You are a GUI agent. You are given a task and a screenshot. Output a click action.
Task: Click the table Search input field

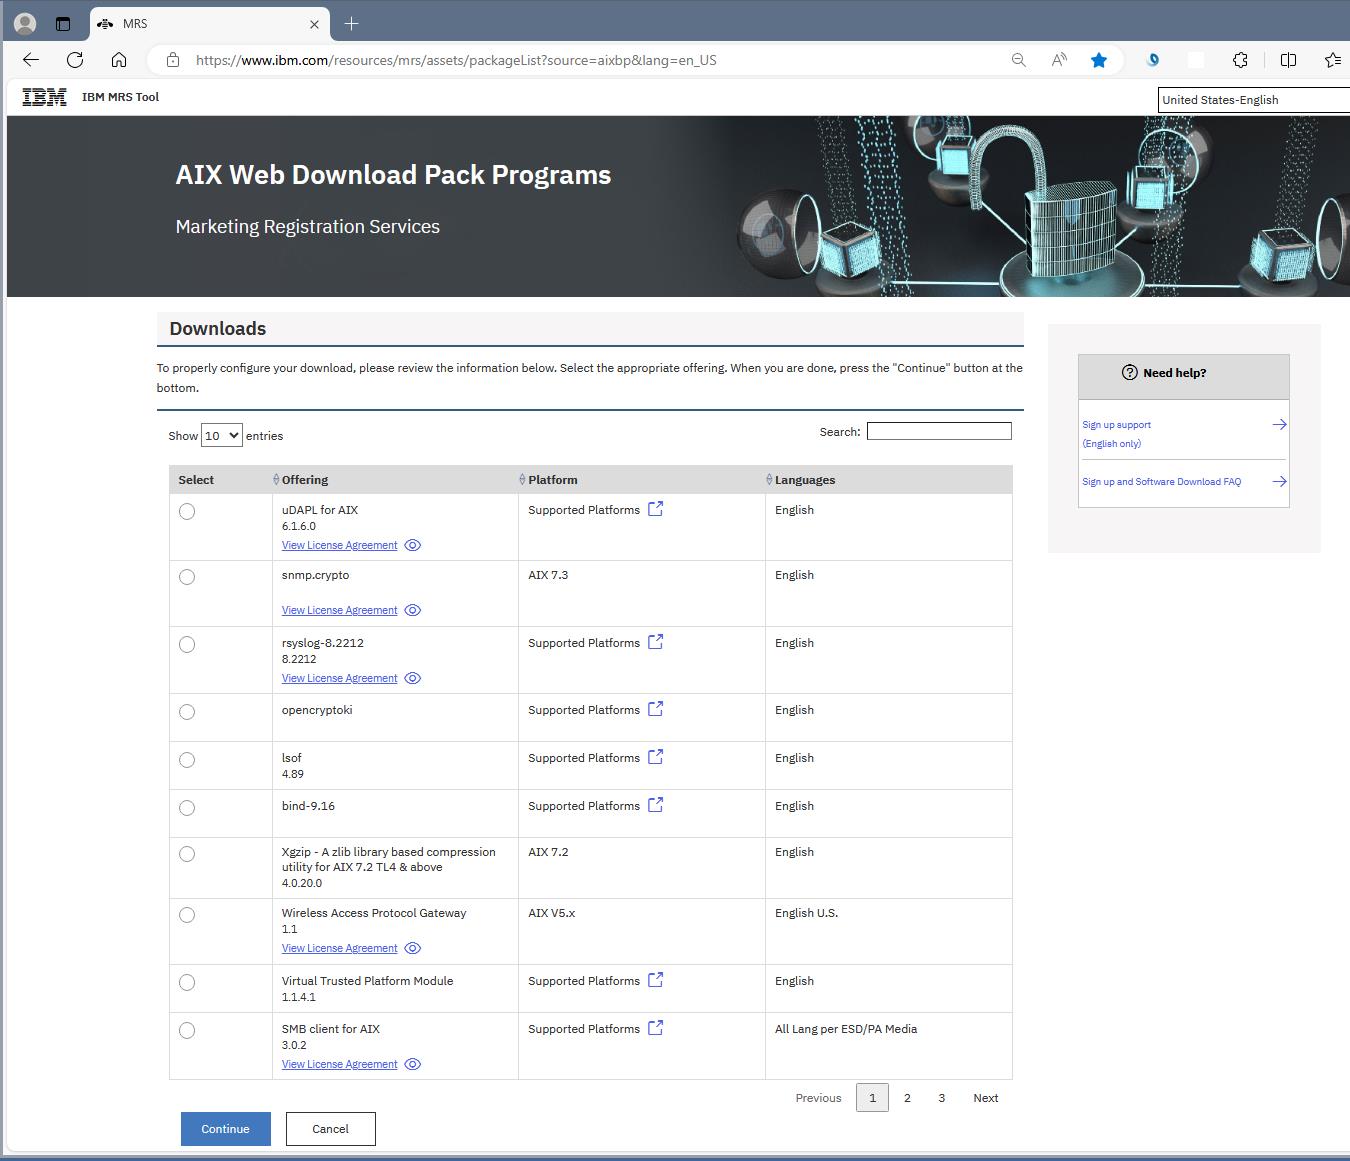pyautogui.click(x=939, y=431)
